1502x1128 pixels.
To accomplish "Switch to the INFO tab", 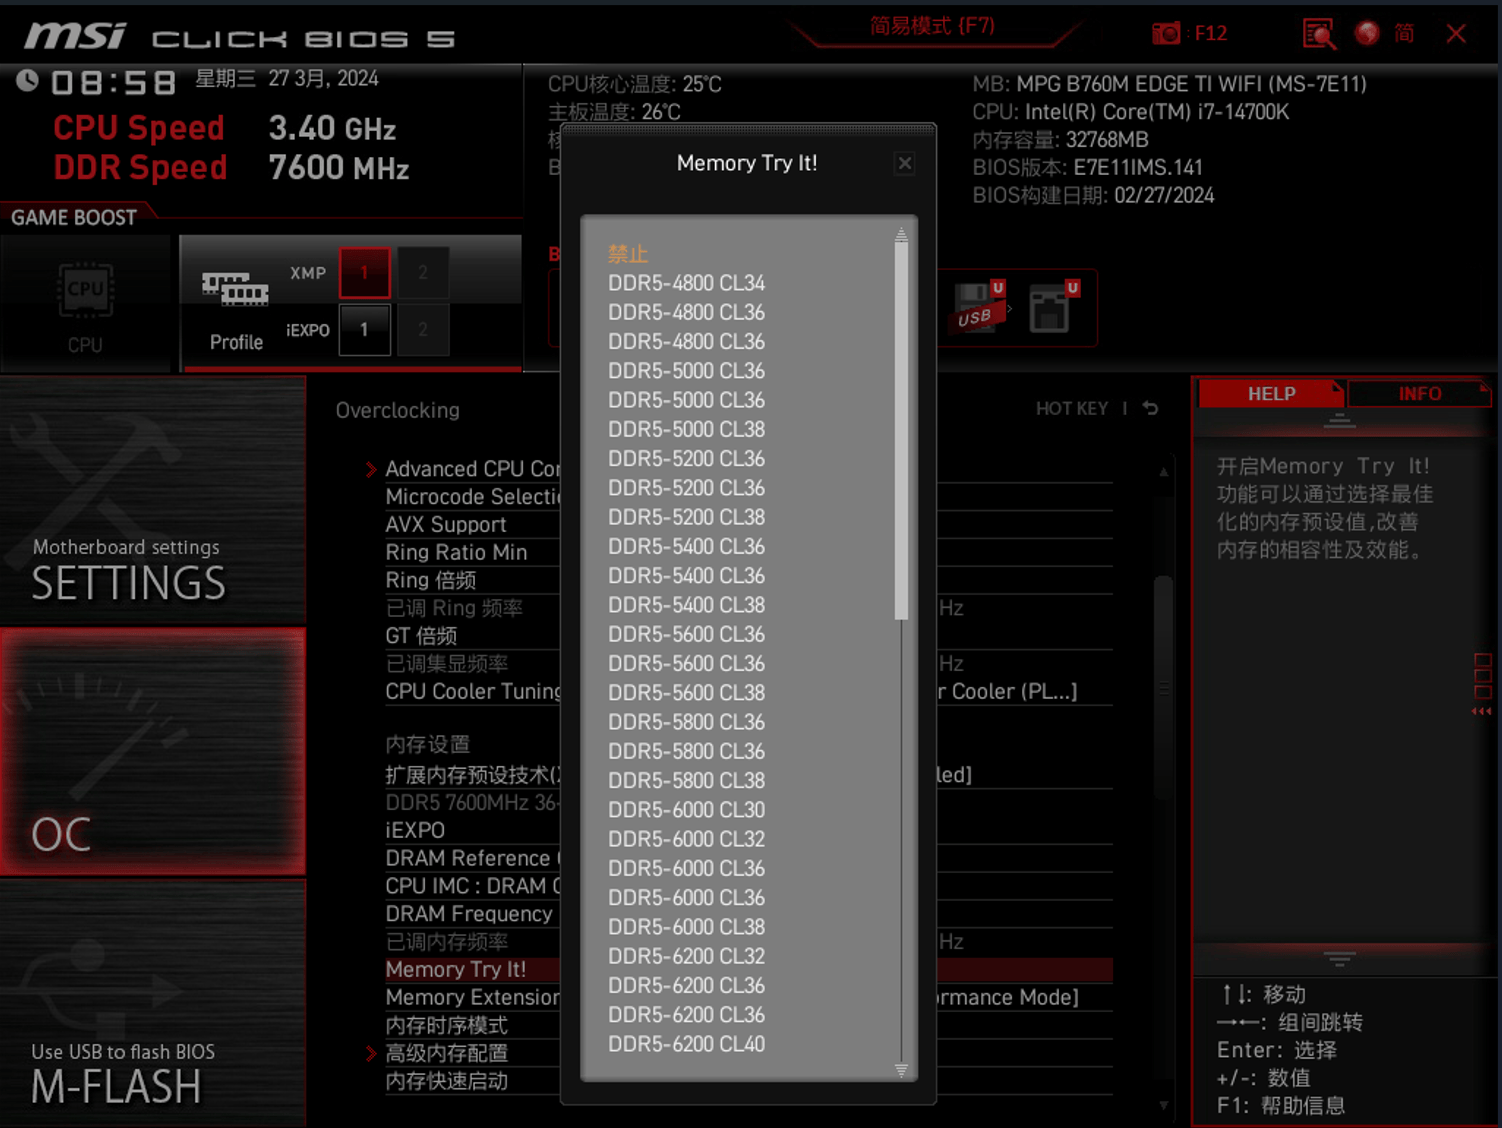I will click(1420, 393).
